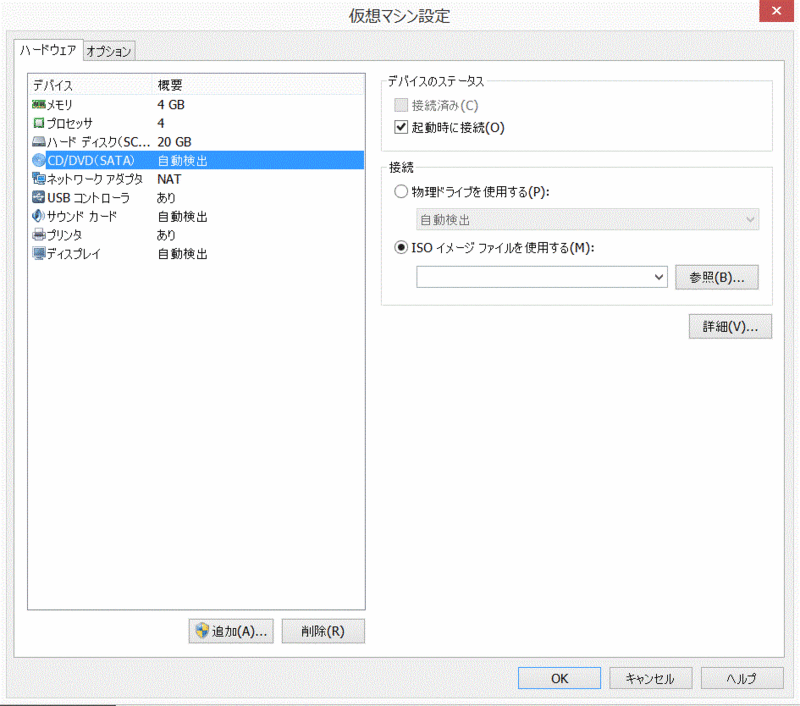The width and height of the screenshot is (800, 706).
Task: Select the 物理ドライブを使用する radio button
Action: point(401,192)
